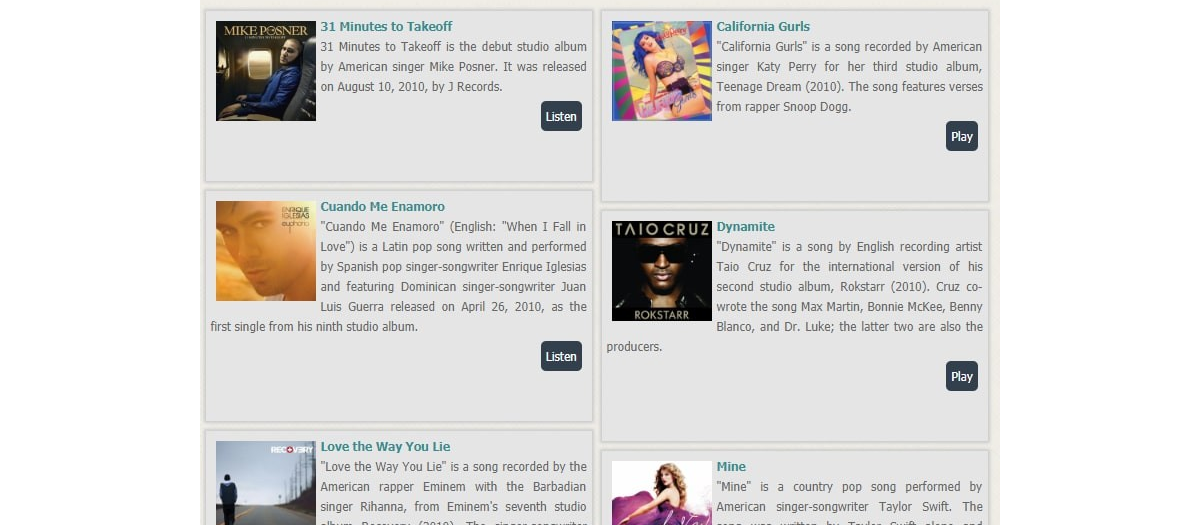Follow the California Gurls title link
Screen dimensions: 1200x525
click(763, 27)
